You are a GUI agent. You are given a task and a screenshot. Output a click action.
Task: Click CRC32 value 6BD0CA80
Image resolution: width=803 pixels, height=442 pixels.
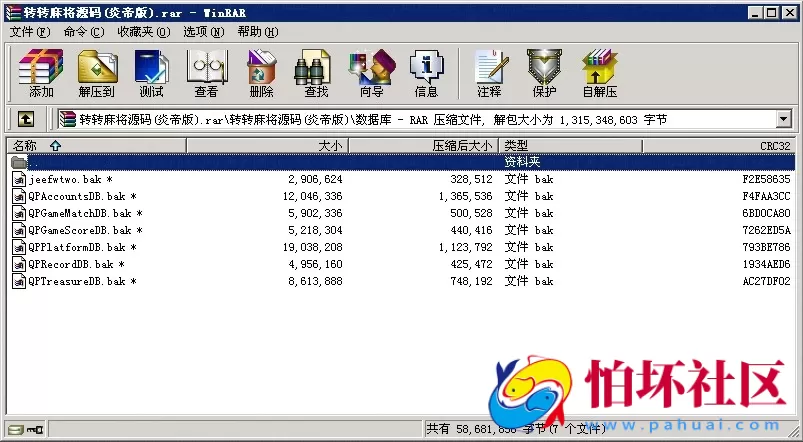(x=767, y=213)
